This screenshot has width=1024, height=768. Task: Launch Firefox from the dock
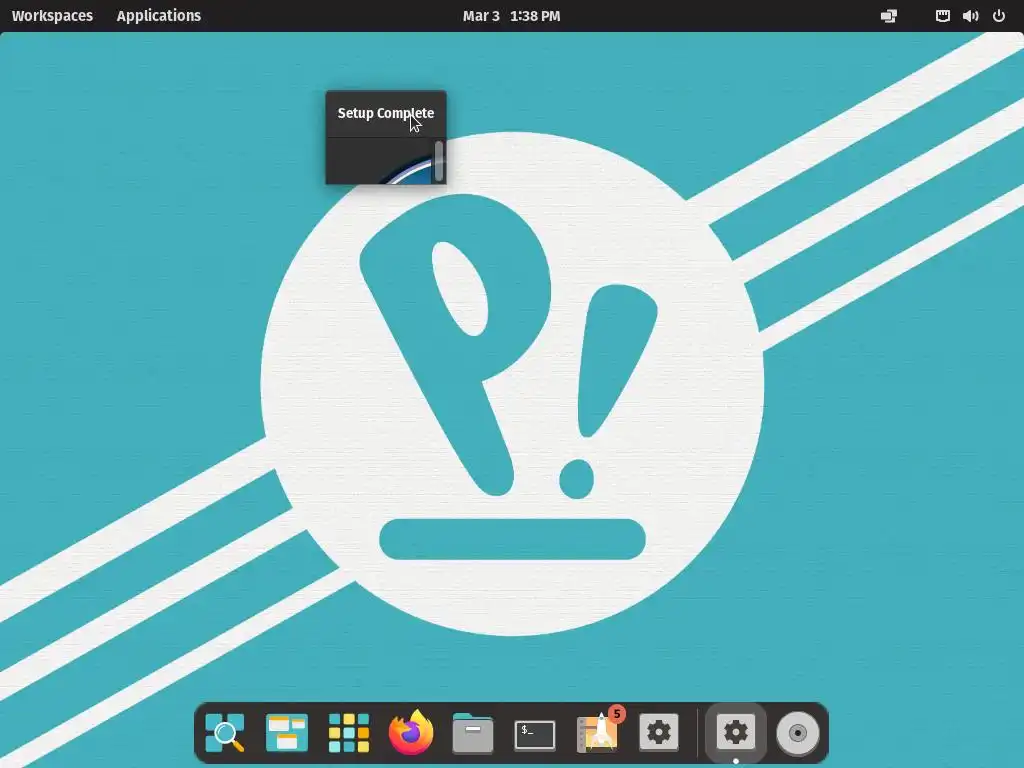pos(411,733)
